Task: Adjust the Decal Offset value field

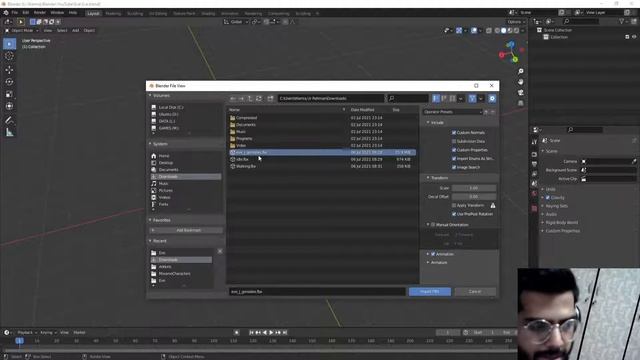Action: point(474,197)
